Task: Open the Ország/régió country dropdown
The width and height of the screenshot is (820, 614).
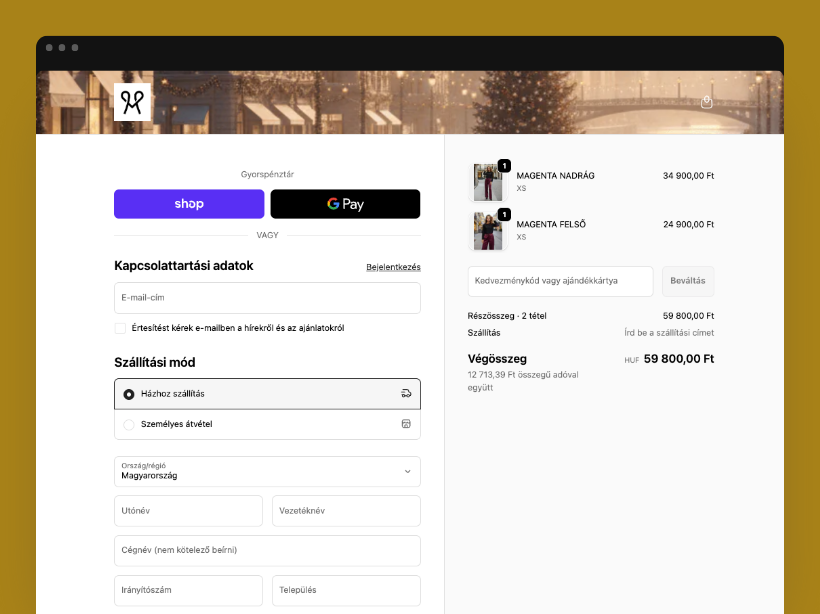Action: 267,471
